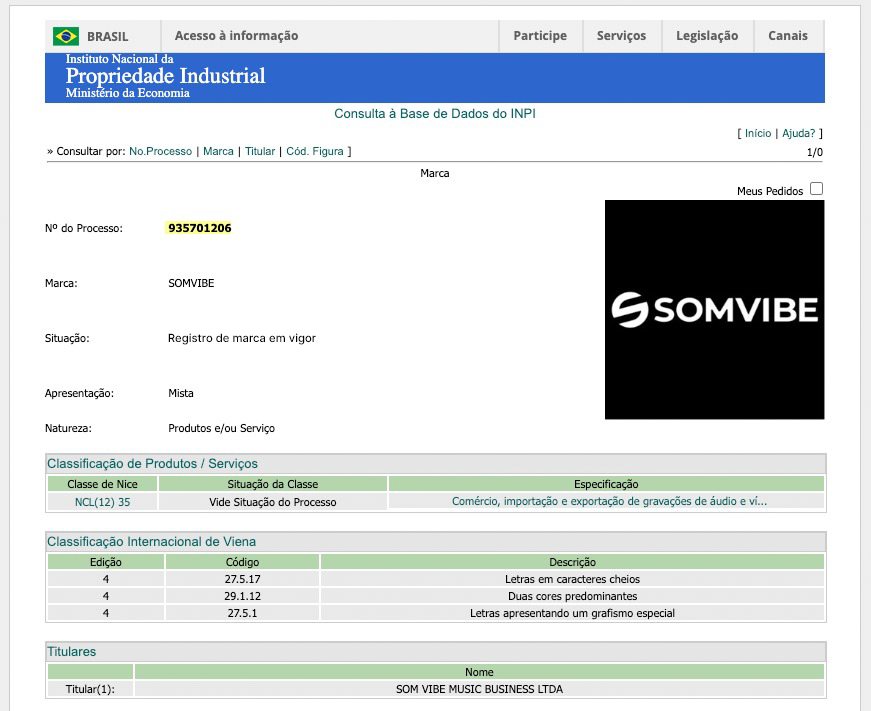
Task: Open the Serviços menu item
Action: 622,36
